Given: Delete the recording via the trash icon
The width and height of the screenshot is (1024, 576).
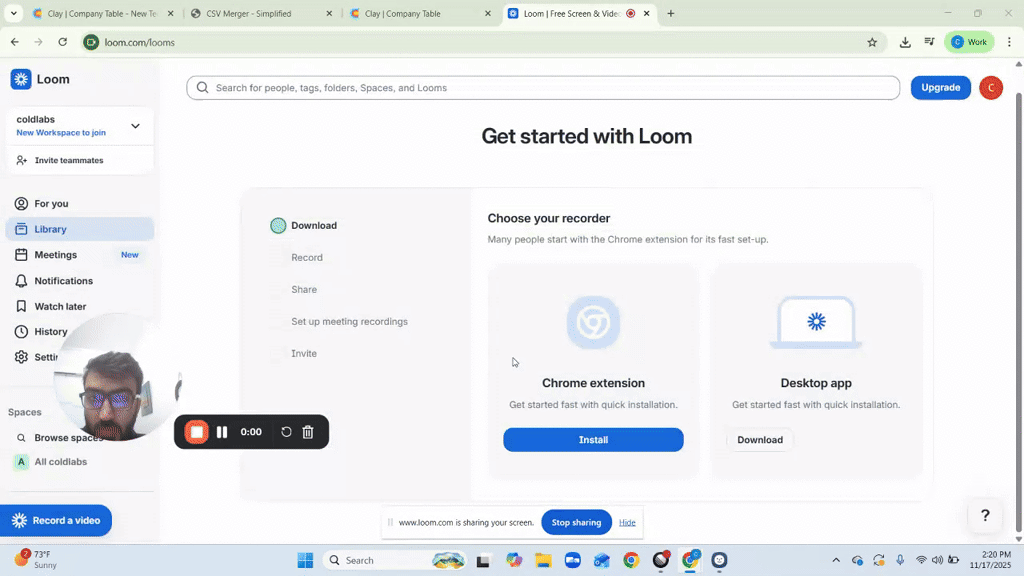Looking at the screenshot, I should 308,432.
